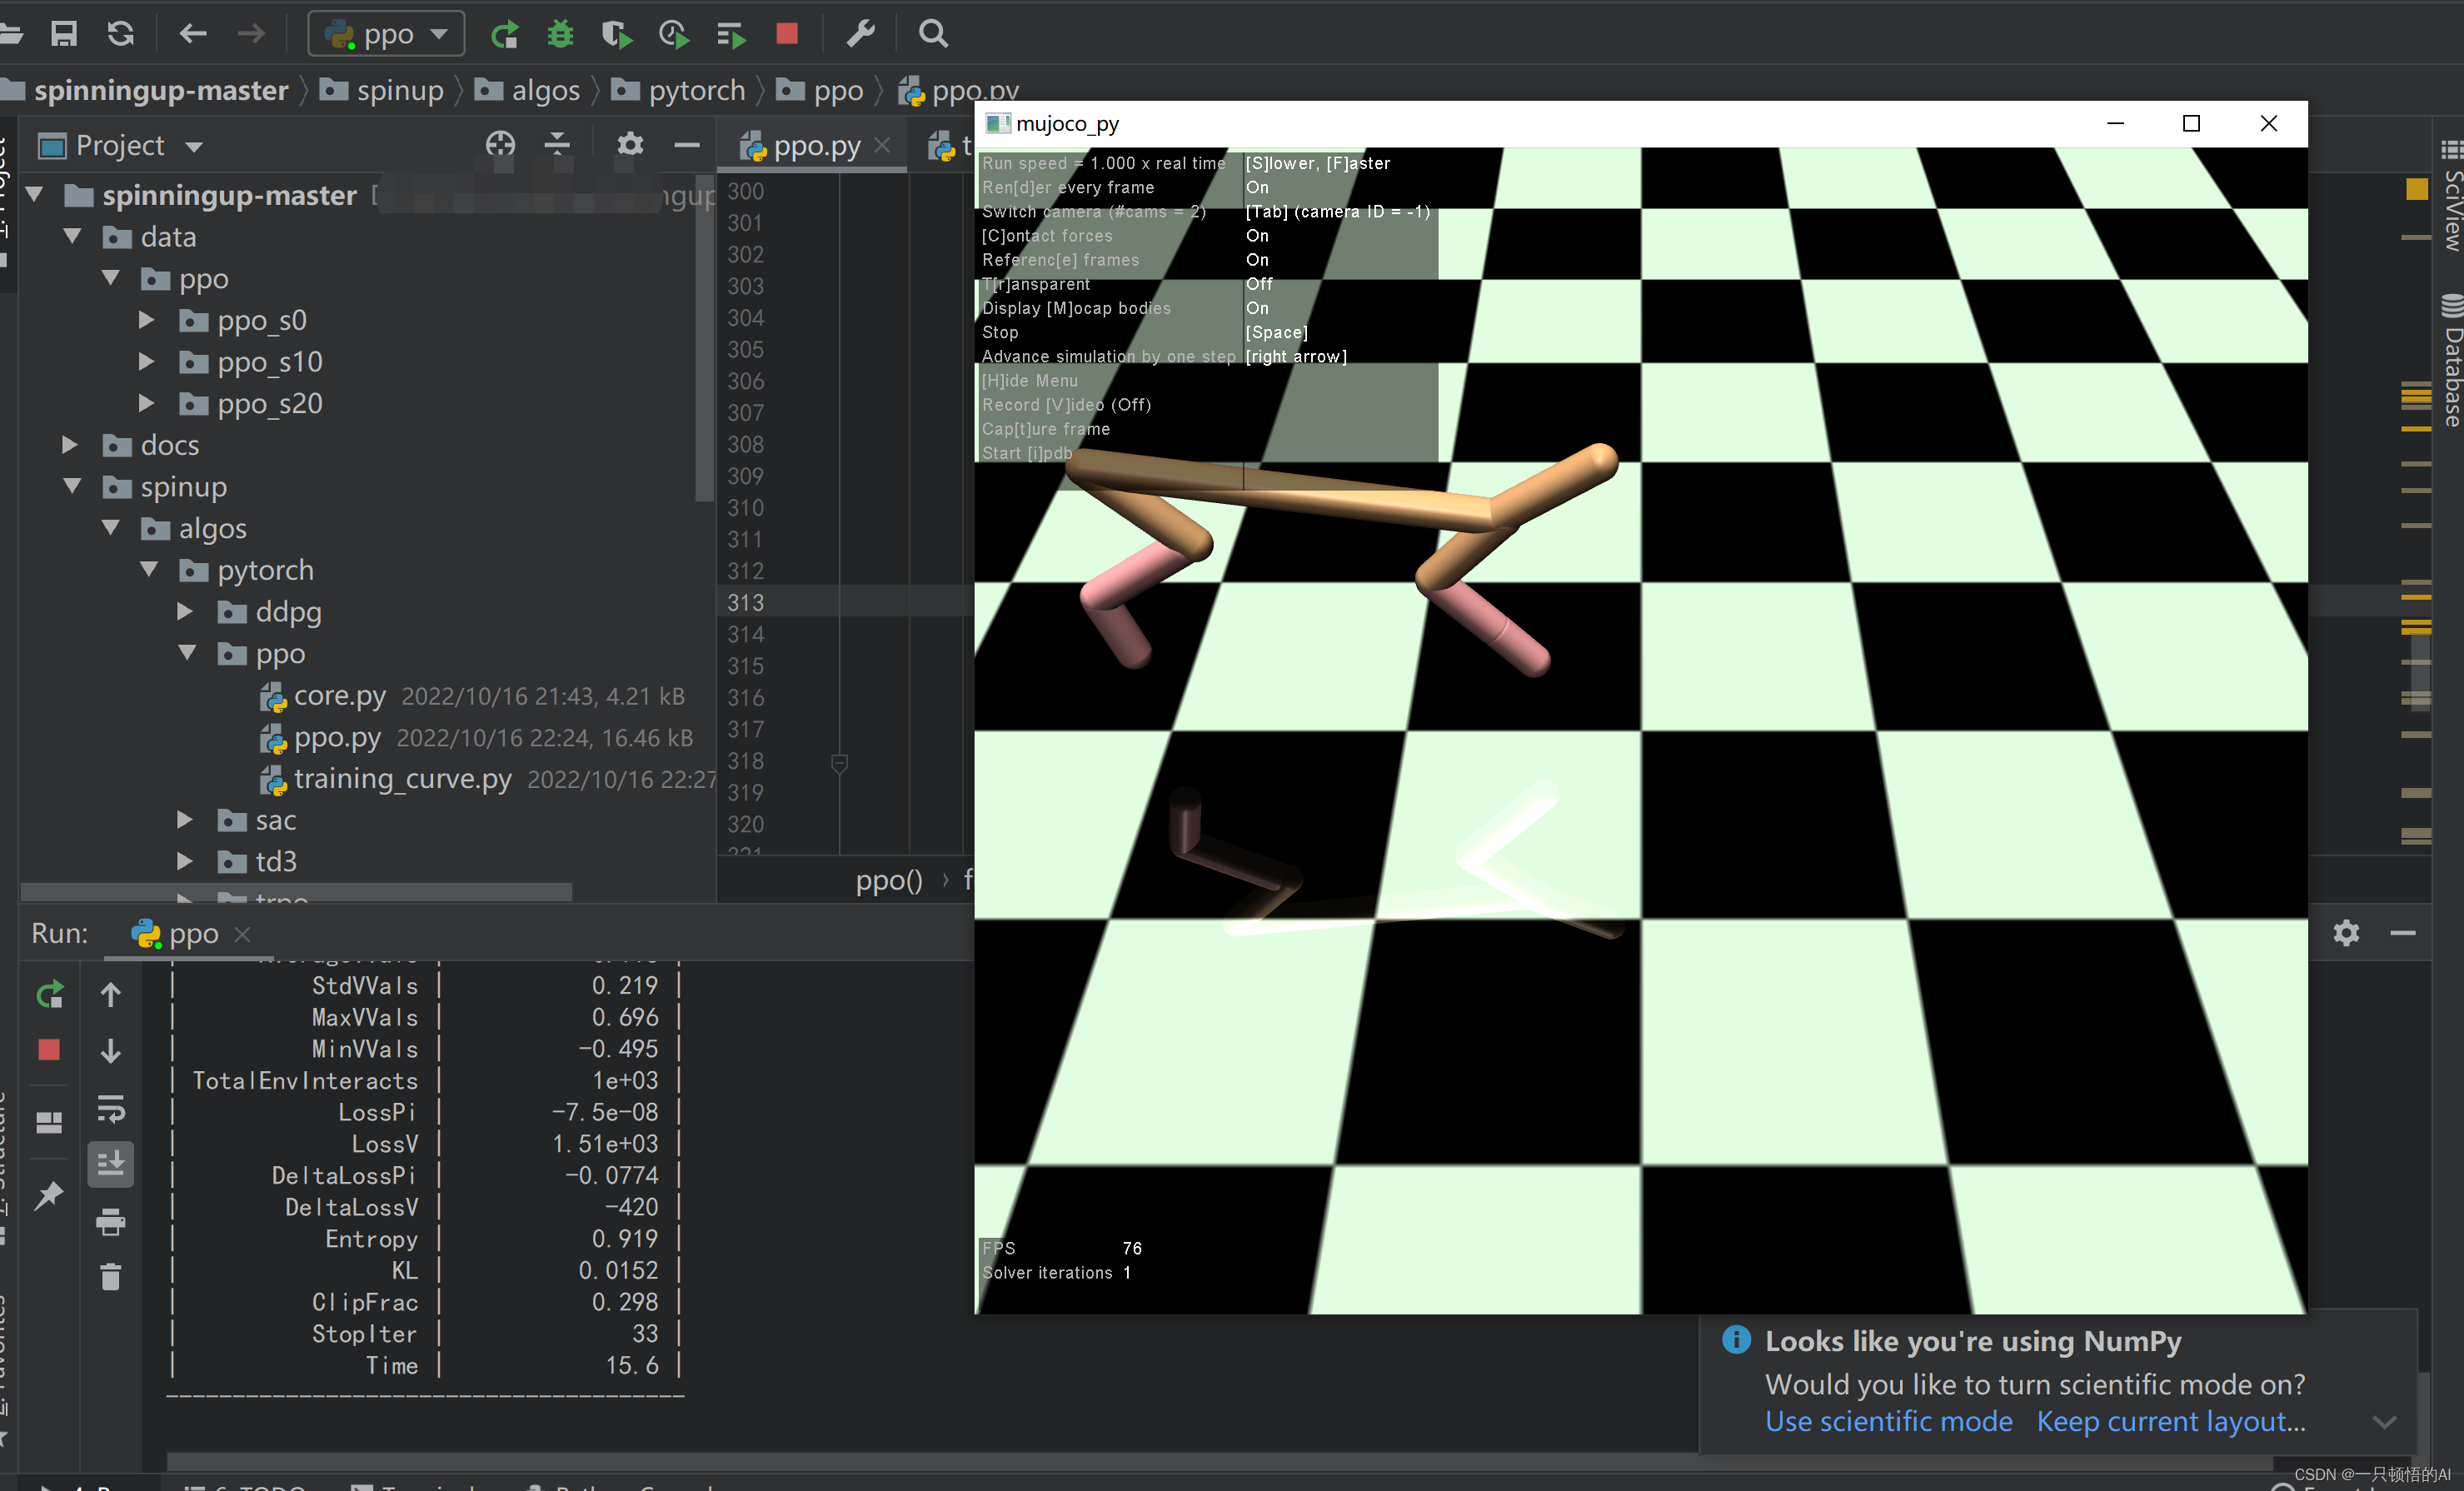Click line number 313 in gutter
This screenshot has height=1491, width=2464.
[745, 602]
